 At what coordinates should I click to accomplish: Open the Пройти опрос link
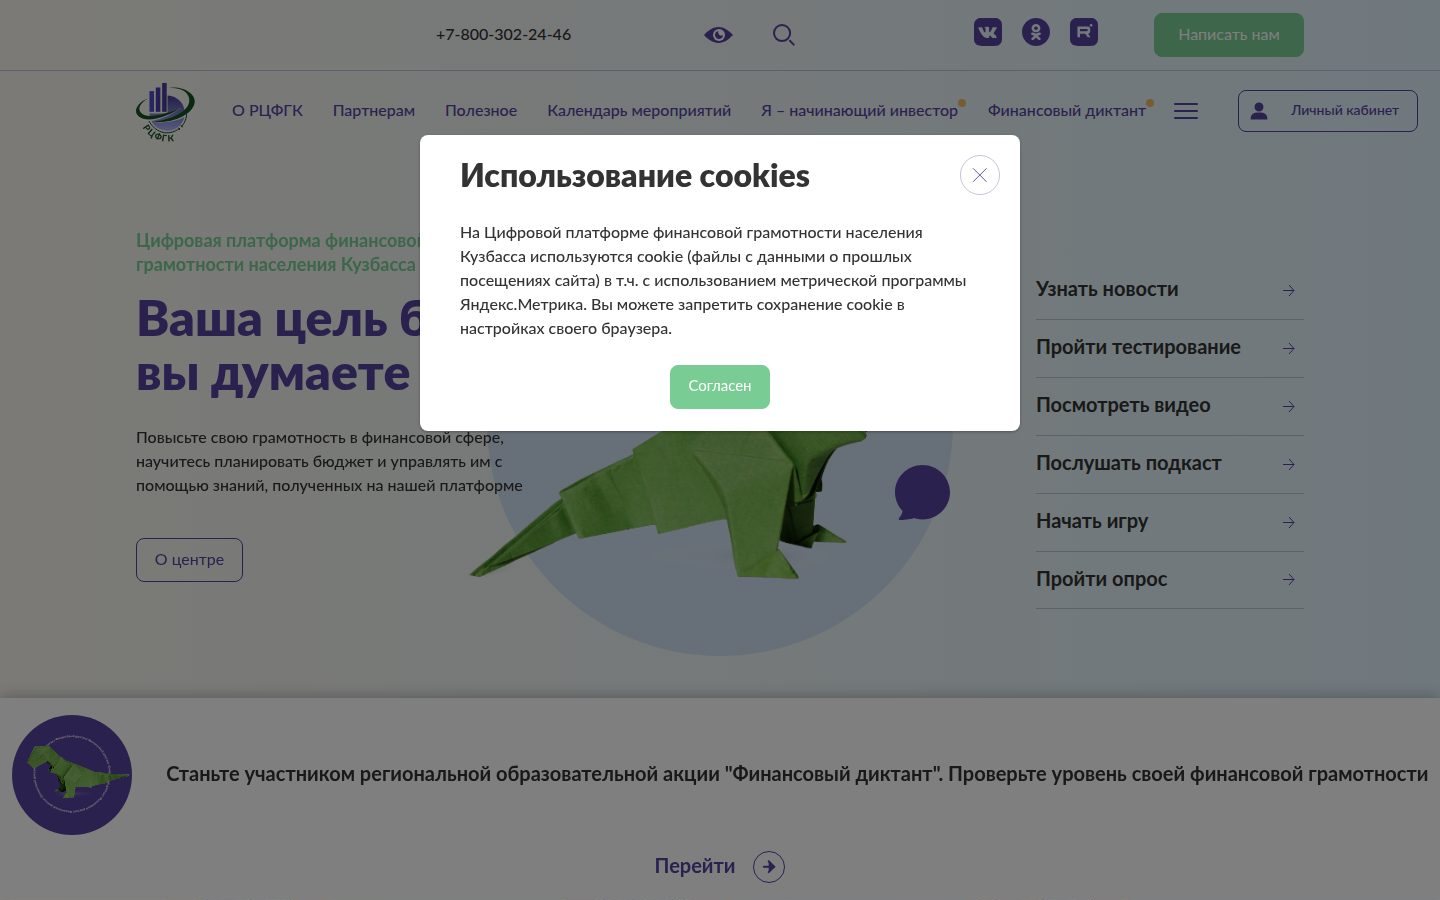1102,580
